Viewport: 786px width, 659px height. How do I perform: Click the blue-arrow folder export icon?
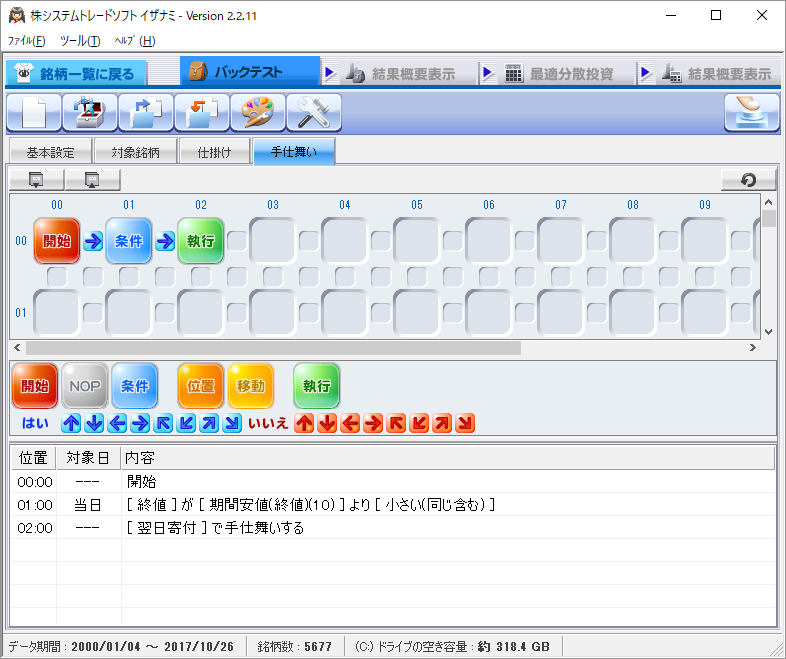pyautogui.click(x=146, y=113)
